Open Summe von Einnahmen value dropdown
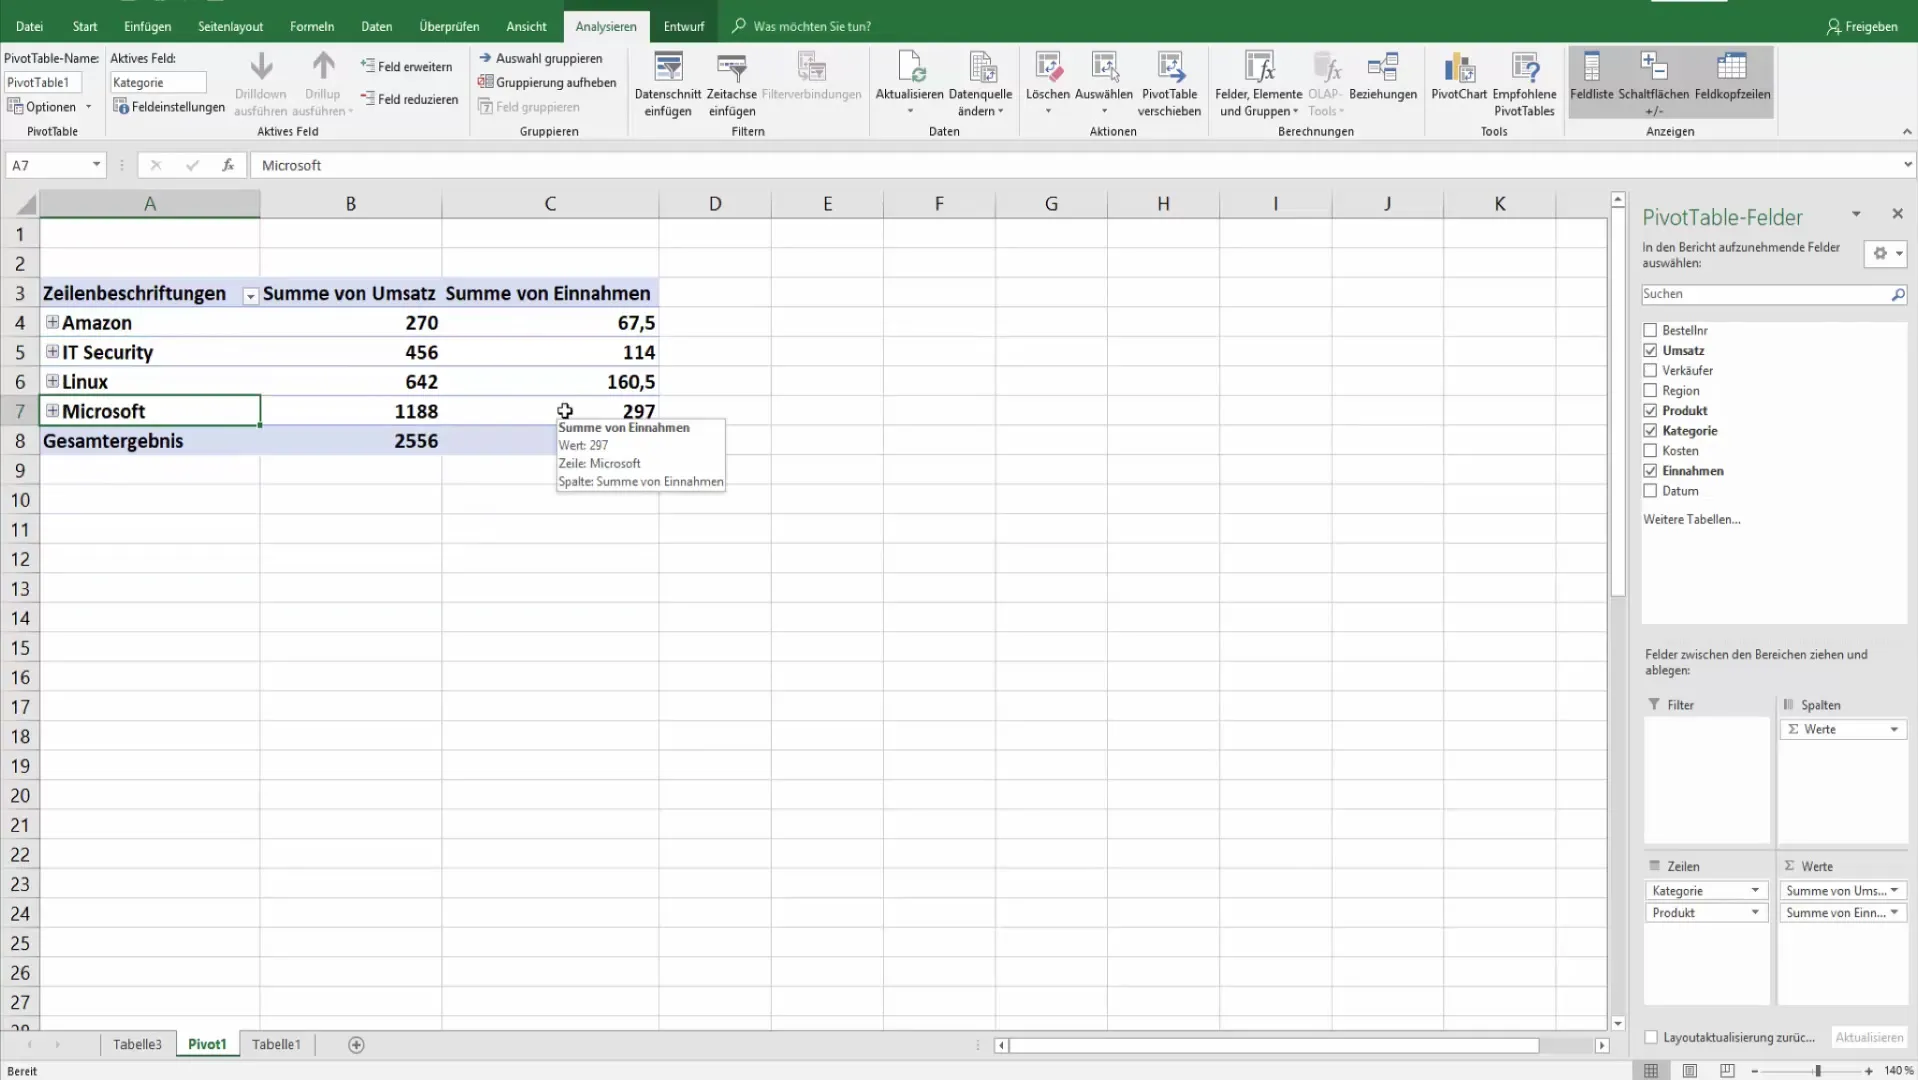The image size is (1918, 1080). pos(1894,912)
